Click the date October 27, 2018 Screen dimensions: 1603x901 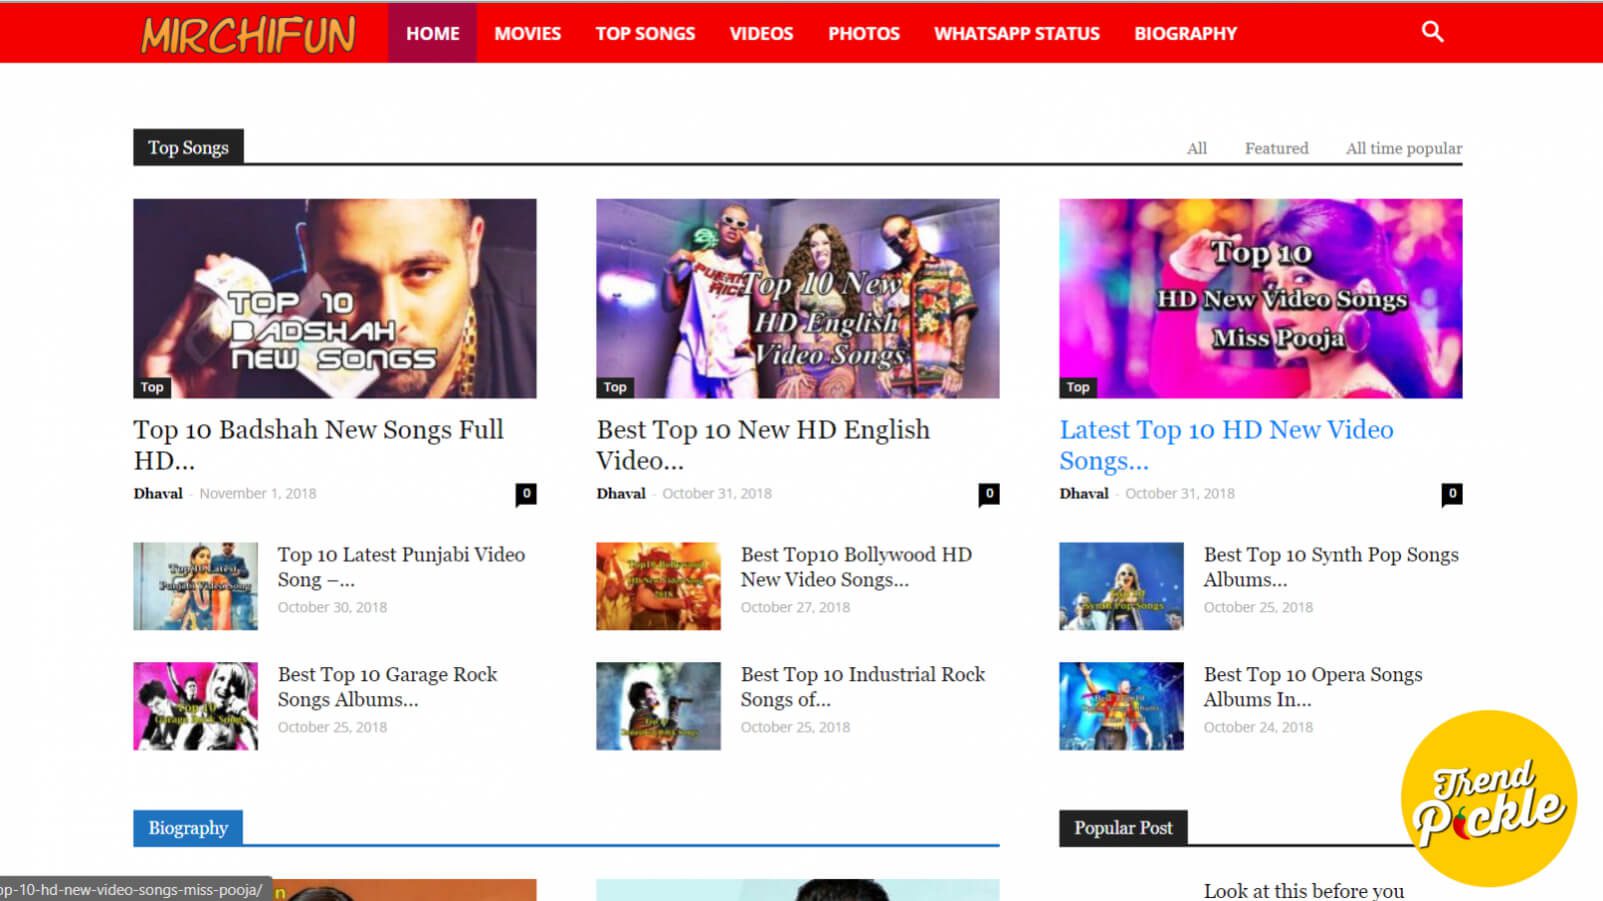click(x=795, y=607)
